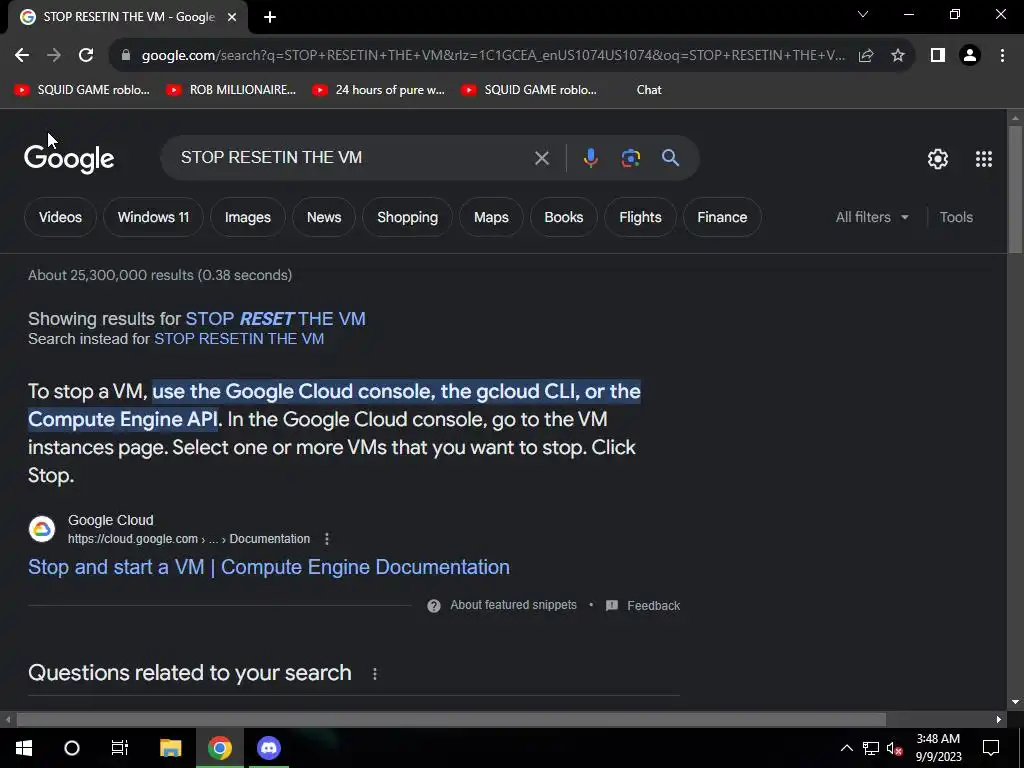Screen dimensions: 1024x768
Task: Switch to Finance results
Action: 722,217
